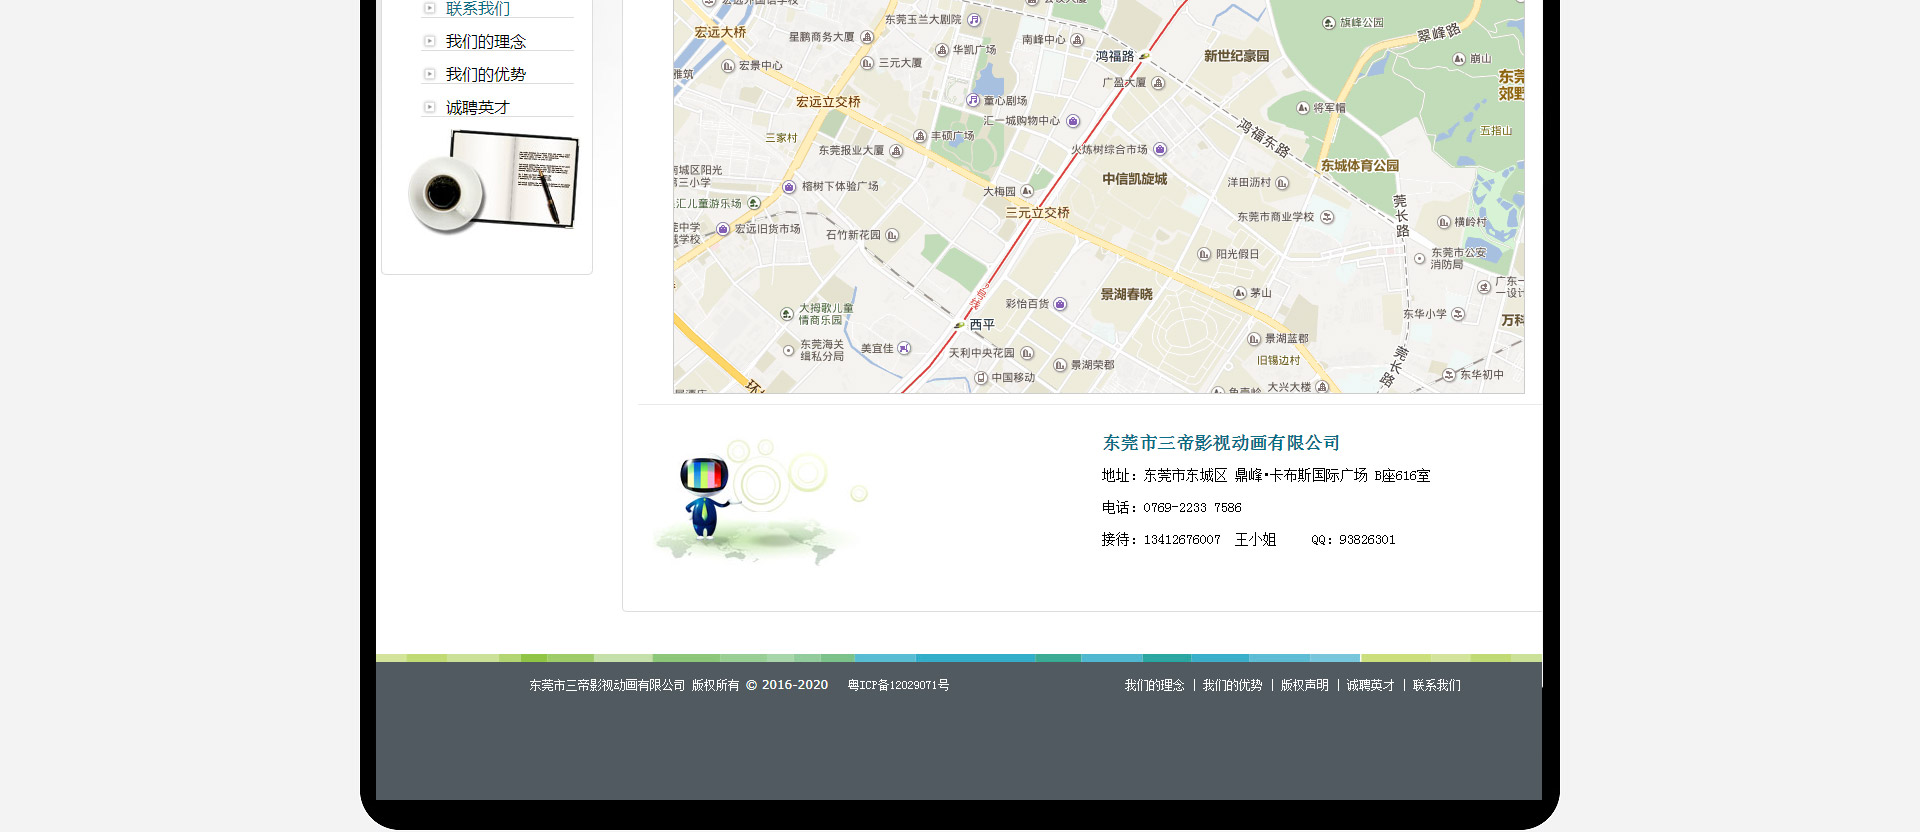This screenshot has height=832, width=1920.
Task: Click 榕树下体验广场 marker on map
Action: (789, 187)
